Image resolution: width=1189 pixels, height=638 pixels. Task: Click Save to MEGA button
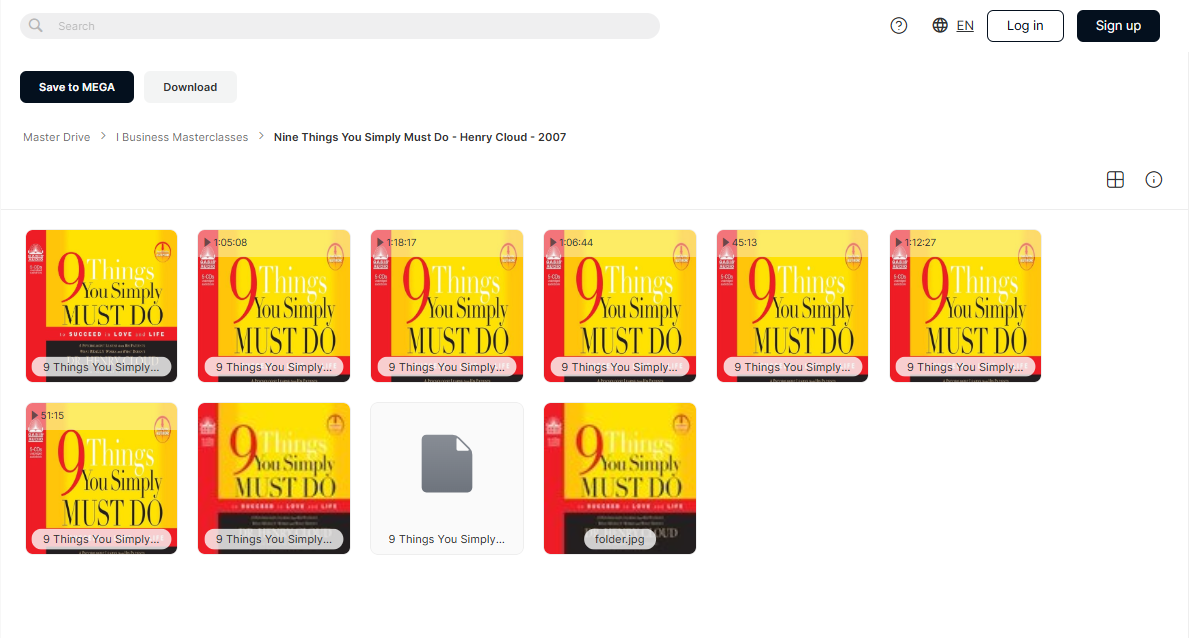[77, 87]
